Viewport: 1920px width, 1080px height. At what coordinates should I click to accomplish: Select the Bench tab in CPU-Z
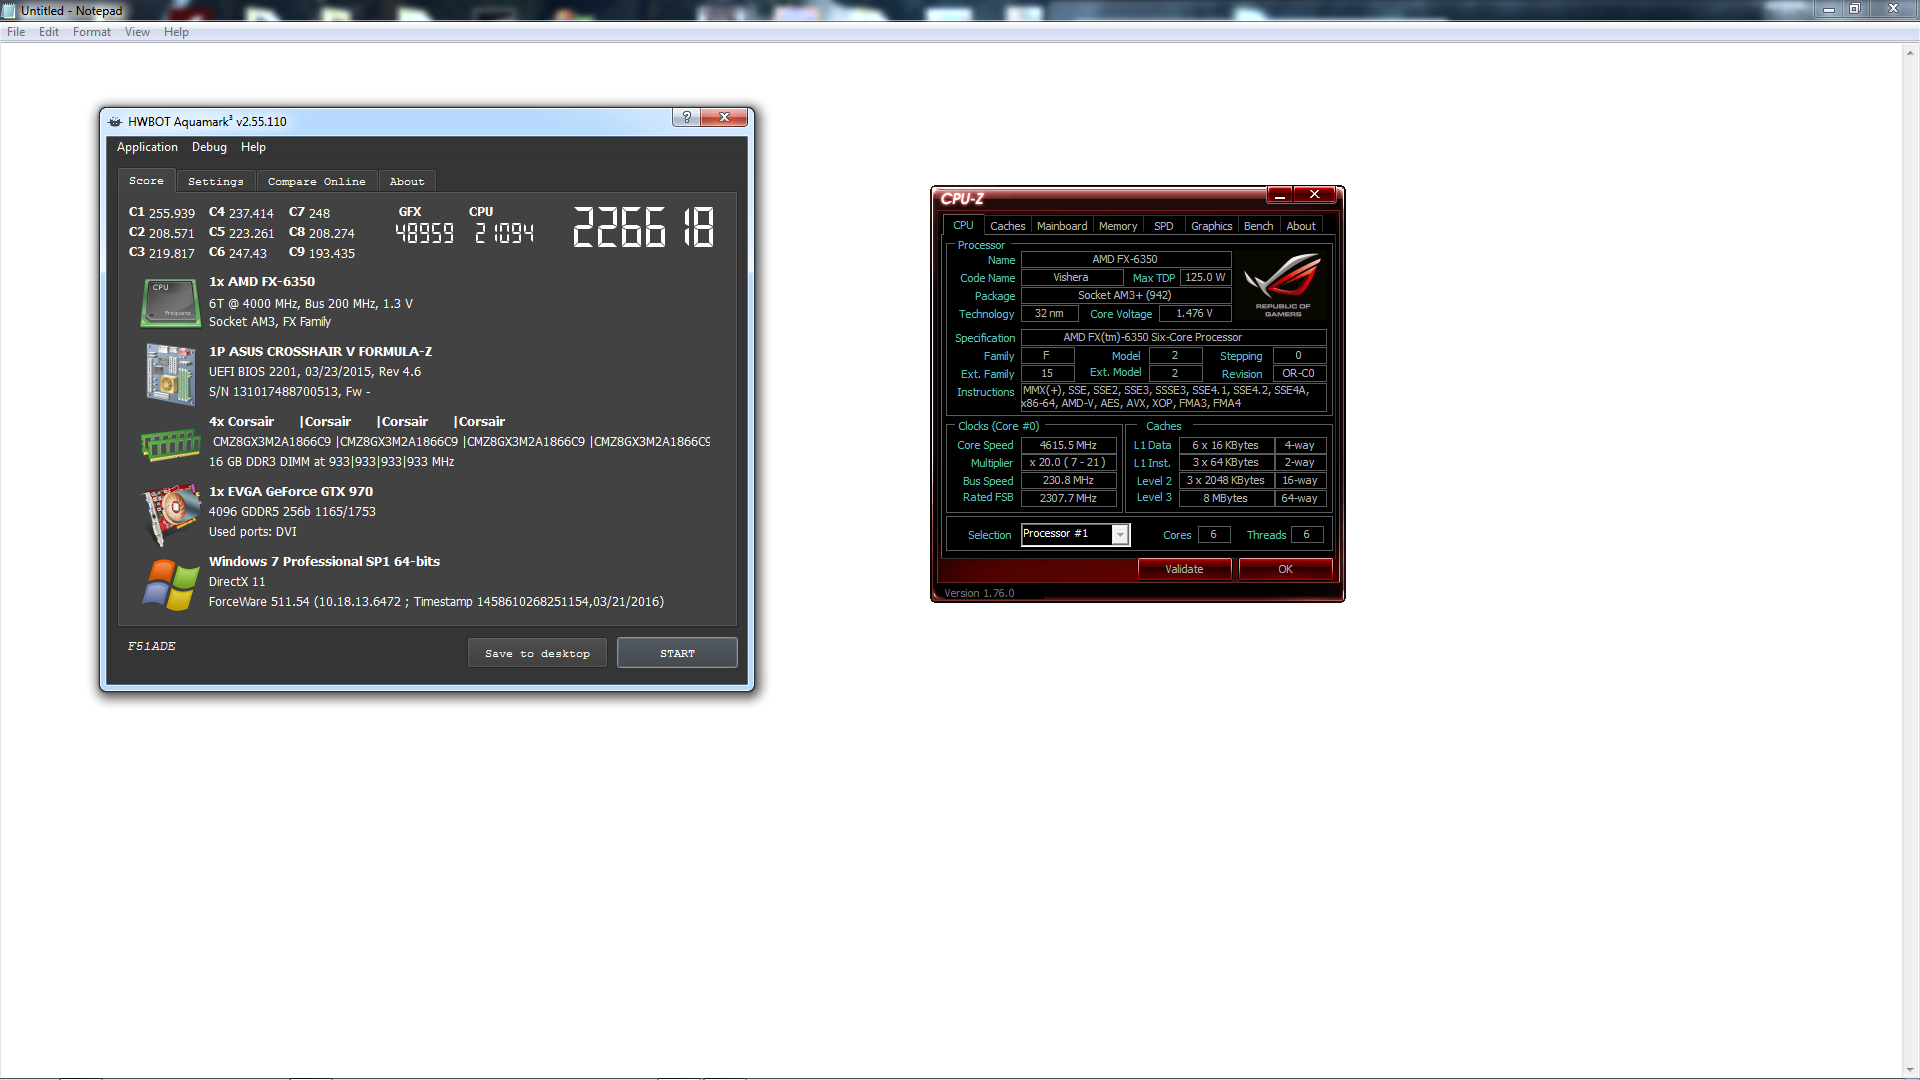coord(1258,227)
